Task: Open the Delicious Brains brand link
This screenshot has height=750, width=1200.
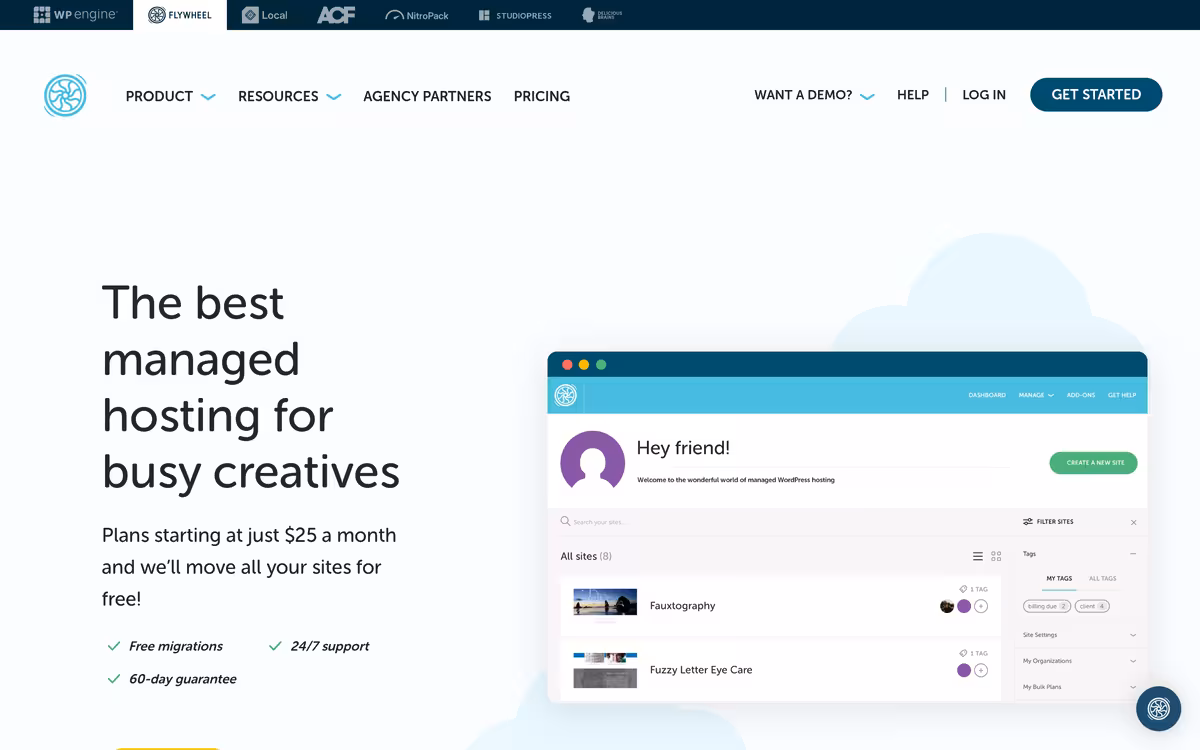Action: point(602,15)
